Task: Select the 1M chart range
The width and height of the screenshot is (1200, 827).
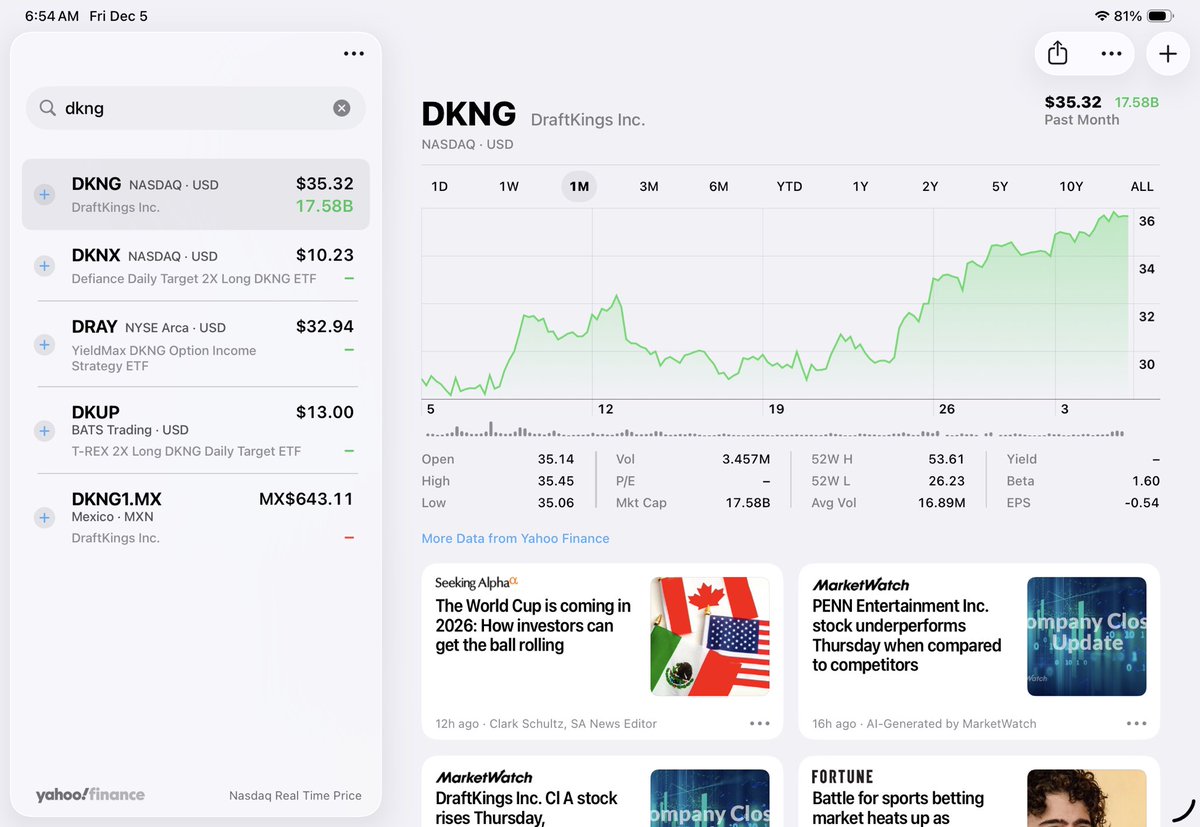Action: pos(579,186)
